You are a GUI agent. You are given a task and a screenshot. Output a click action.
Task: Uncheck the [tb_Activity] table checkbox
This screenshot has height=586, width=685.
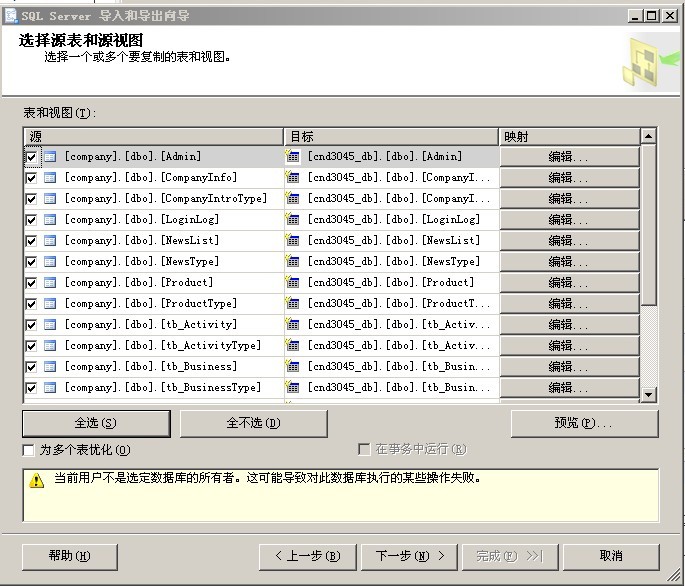coord(31,325)
